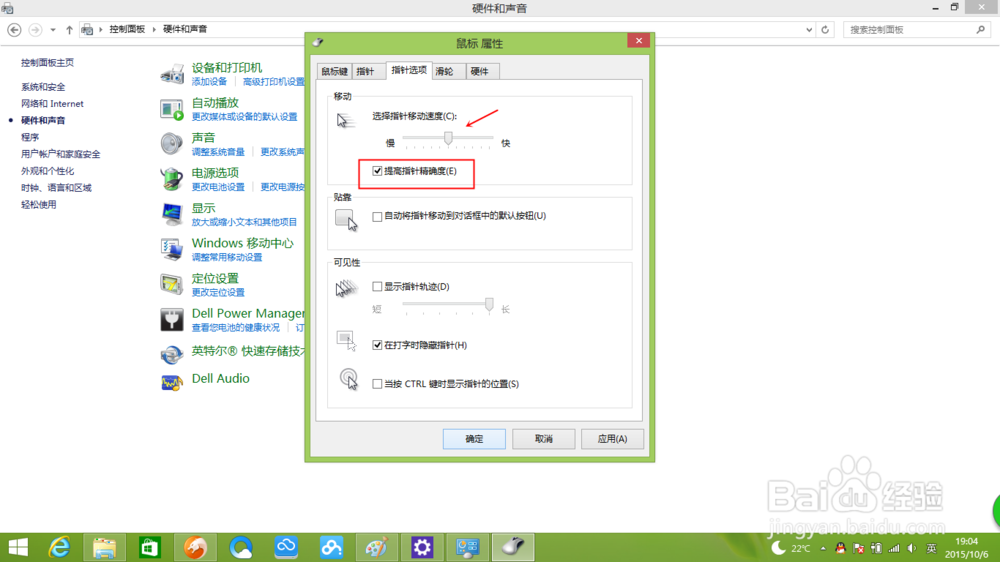Open the Start button on the taskbar
This screenshot has height=562, width=1000.
click(18, 547)
